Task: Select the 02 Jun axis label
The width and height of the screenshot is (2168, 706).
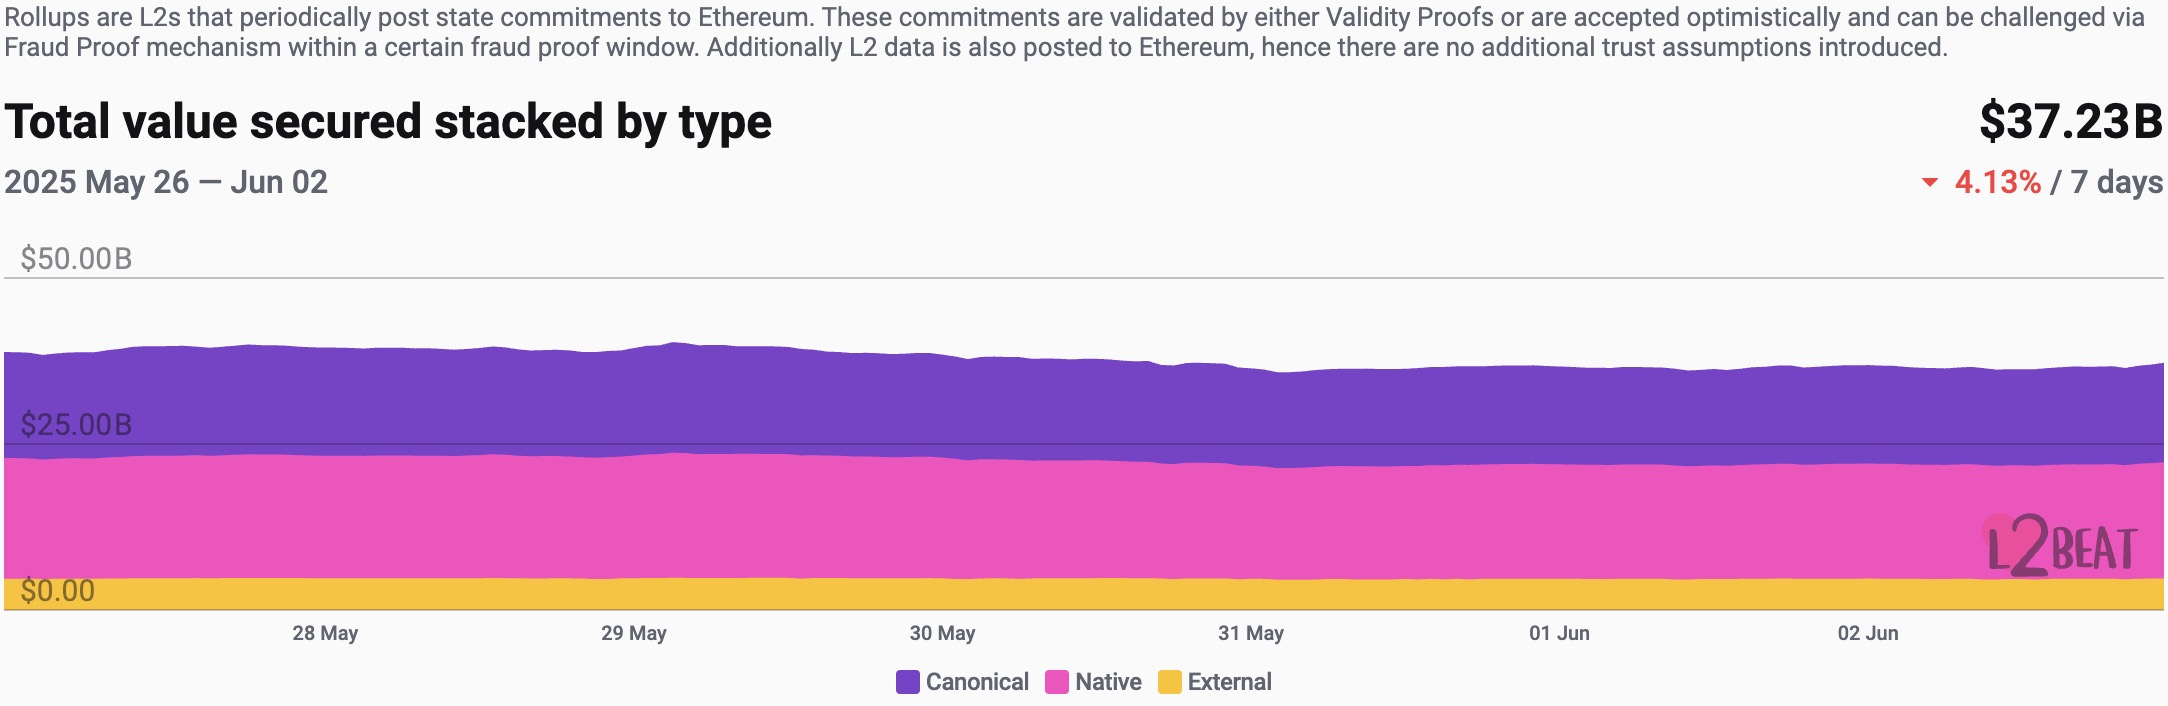Action: (x=1868, y=633)
